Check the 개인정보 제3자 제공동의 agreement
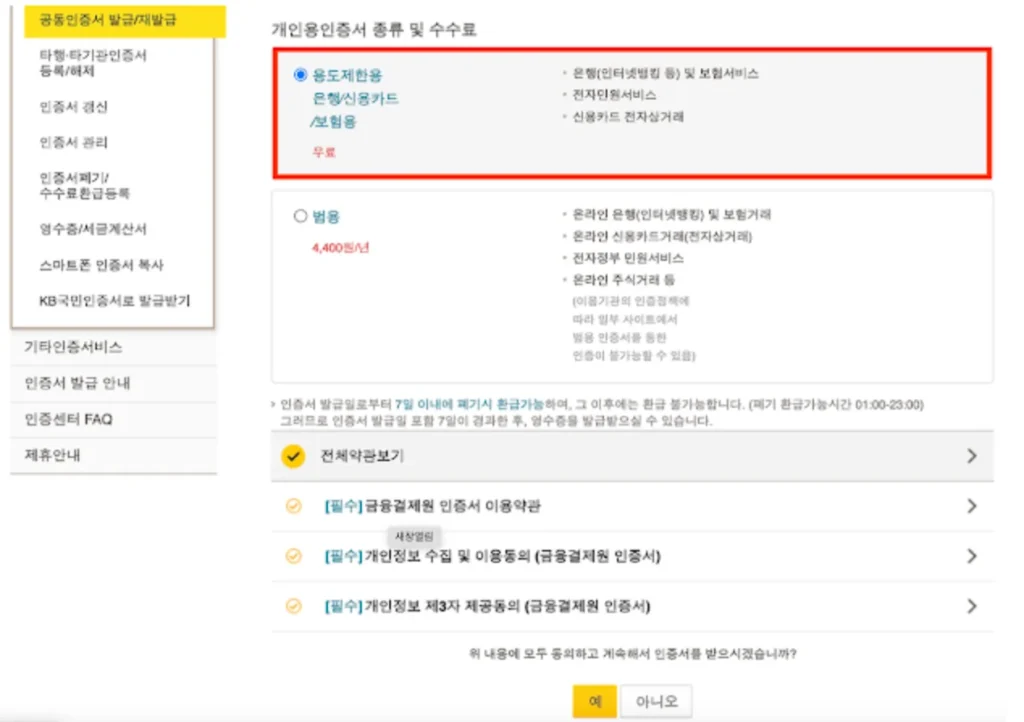Viewport: 1024px width, 722px height. [294, 606]
